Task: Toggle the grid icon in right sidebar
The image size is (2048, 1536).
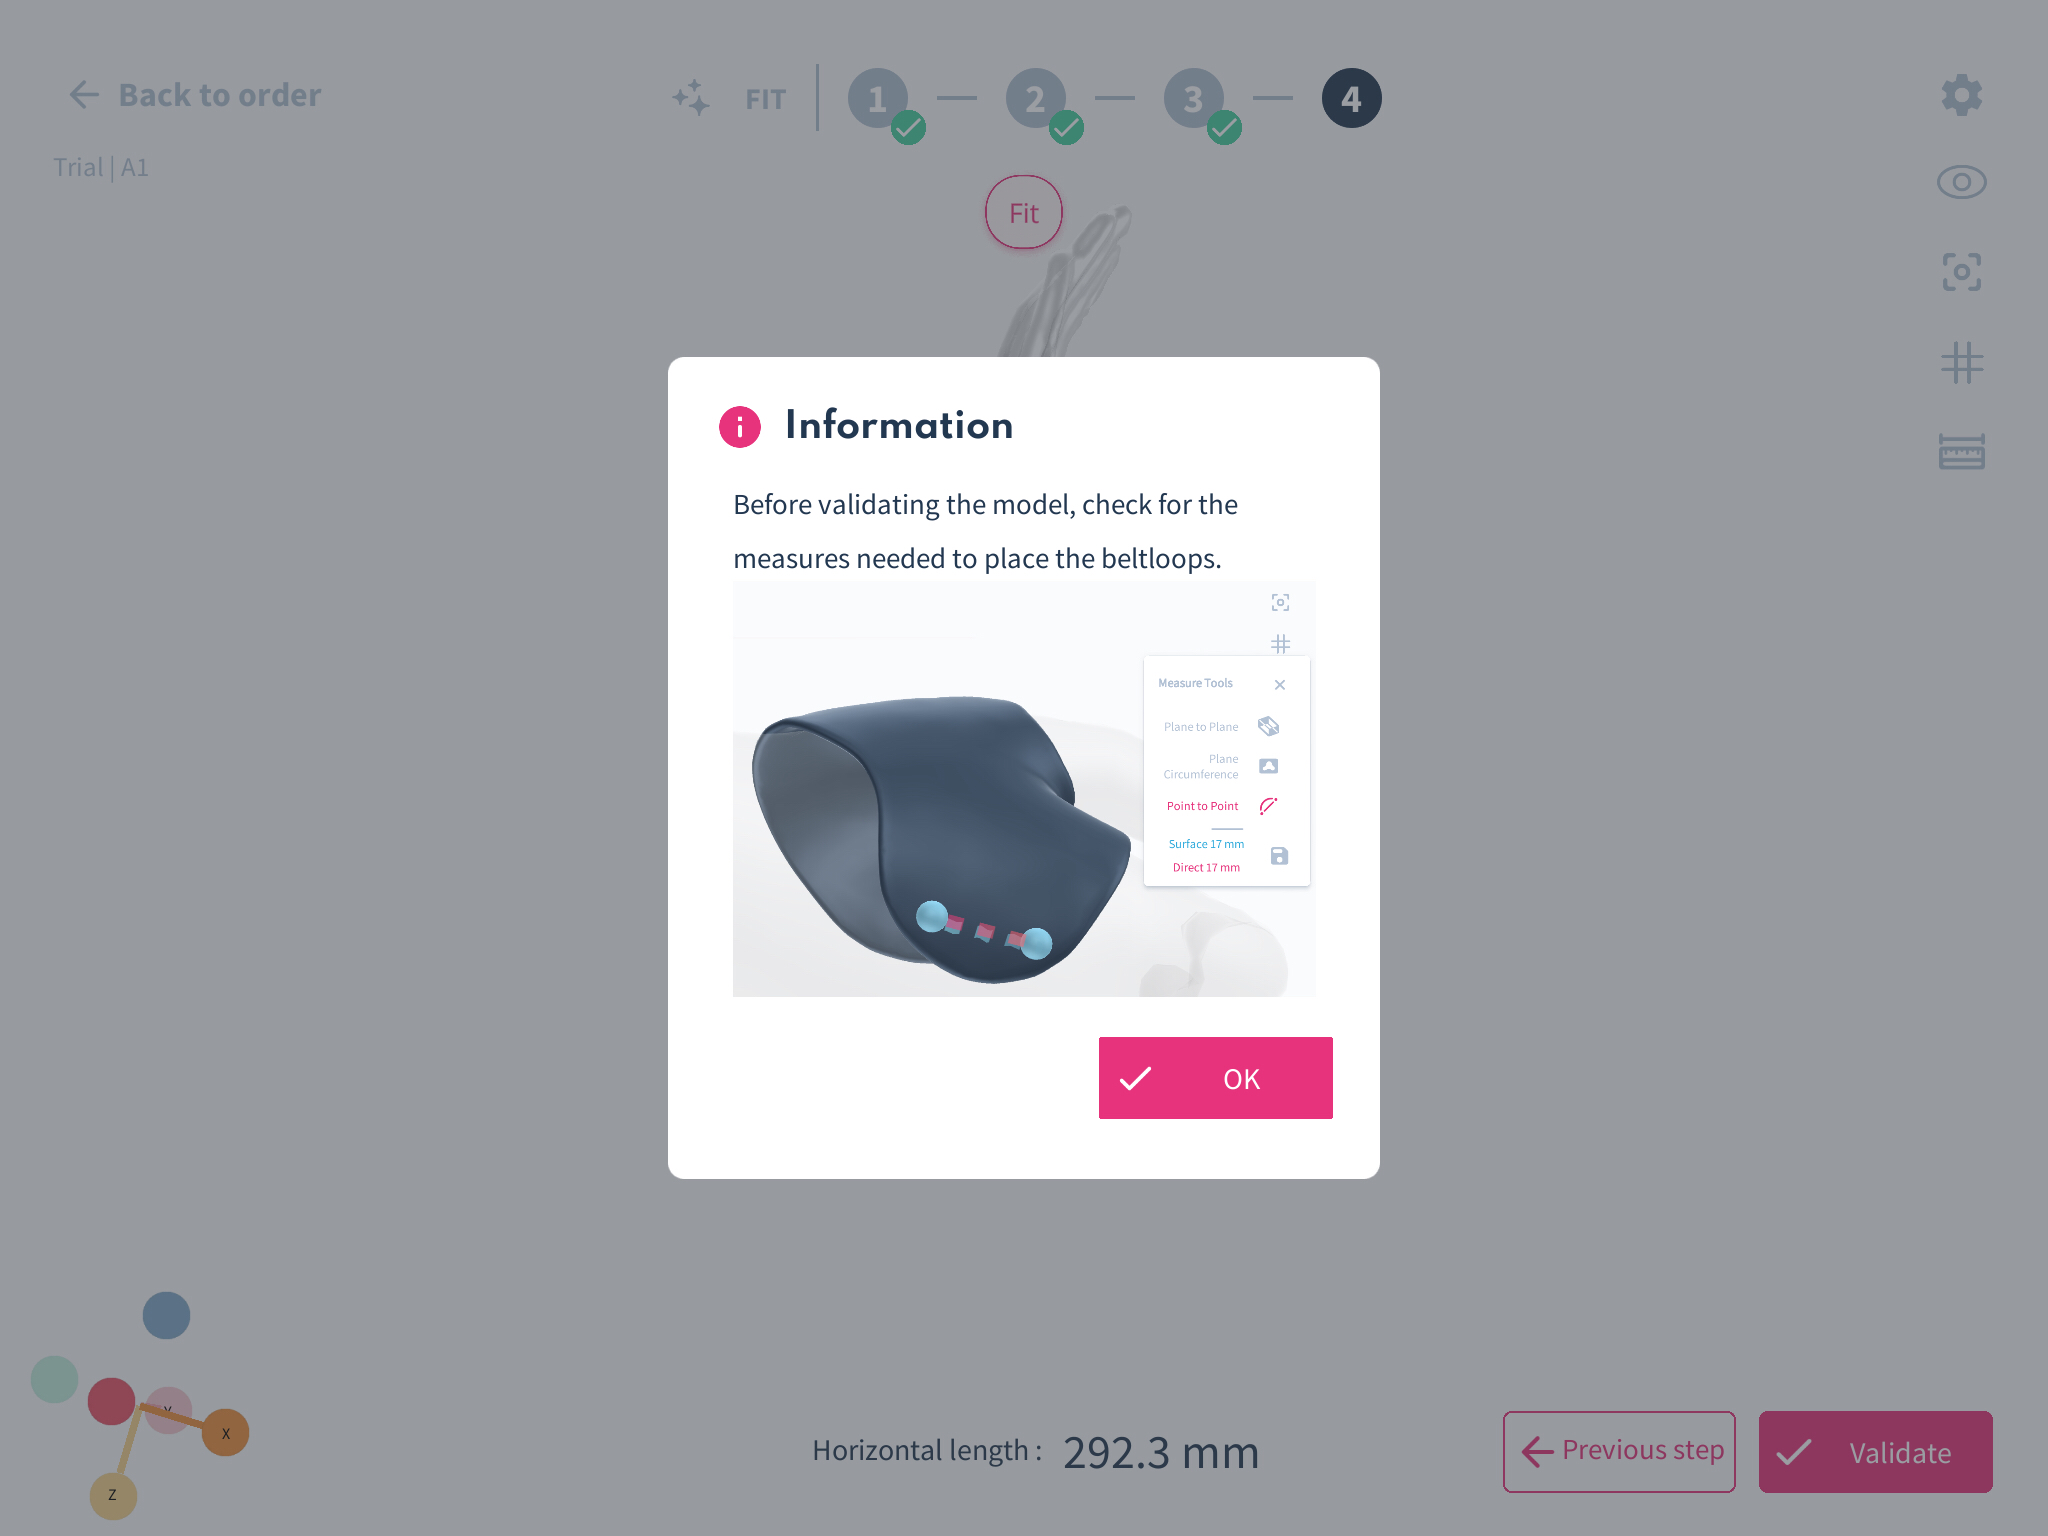Action: tap(1961, 363)
